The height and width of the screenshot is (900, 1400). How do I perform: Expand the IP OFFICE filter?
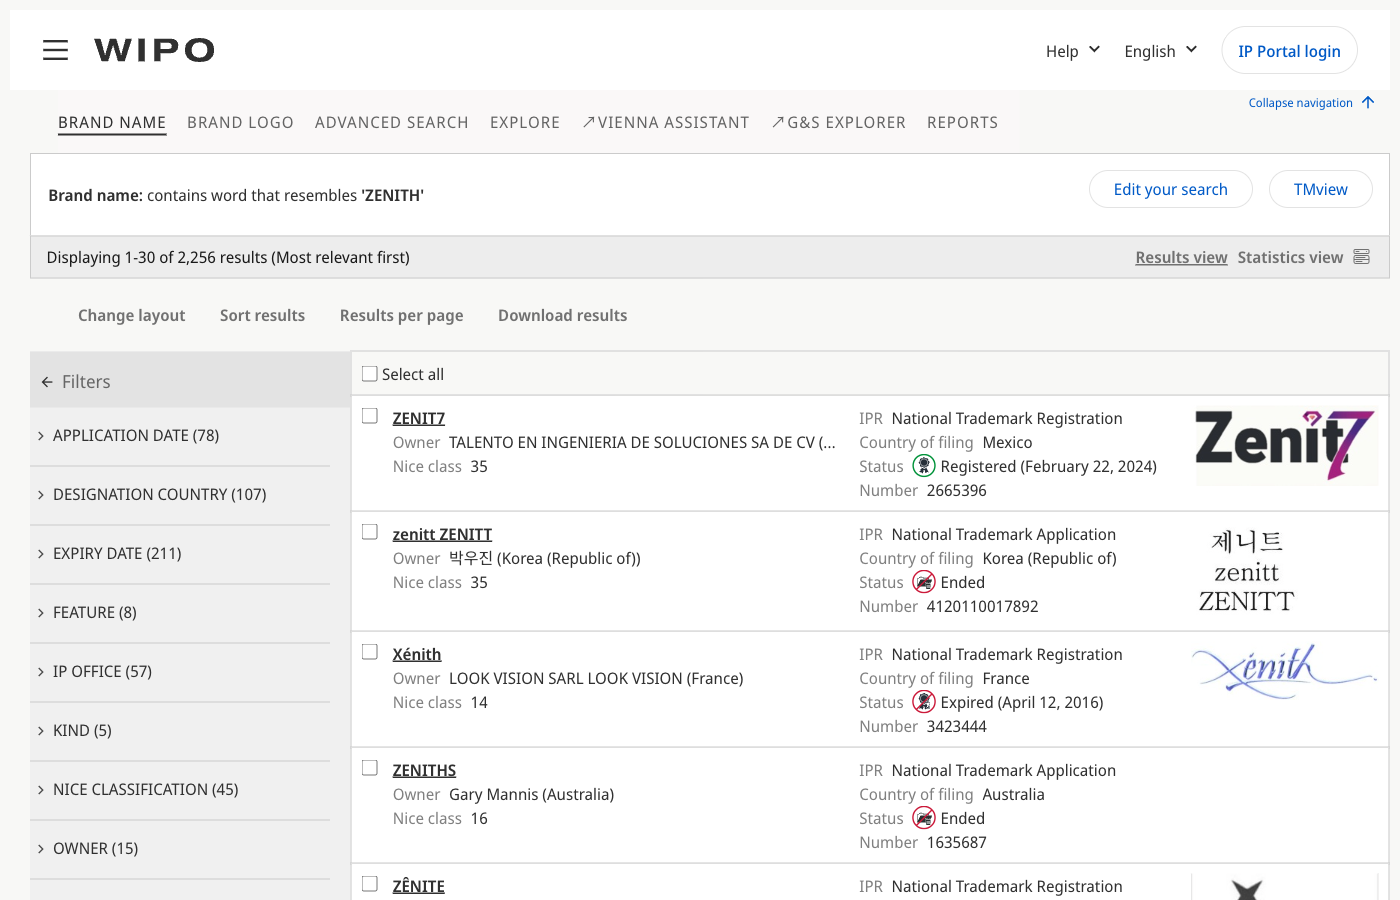click(x=180, y=672)
